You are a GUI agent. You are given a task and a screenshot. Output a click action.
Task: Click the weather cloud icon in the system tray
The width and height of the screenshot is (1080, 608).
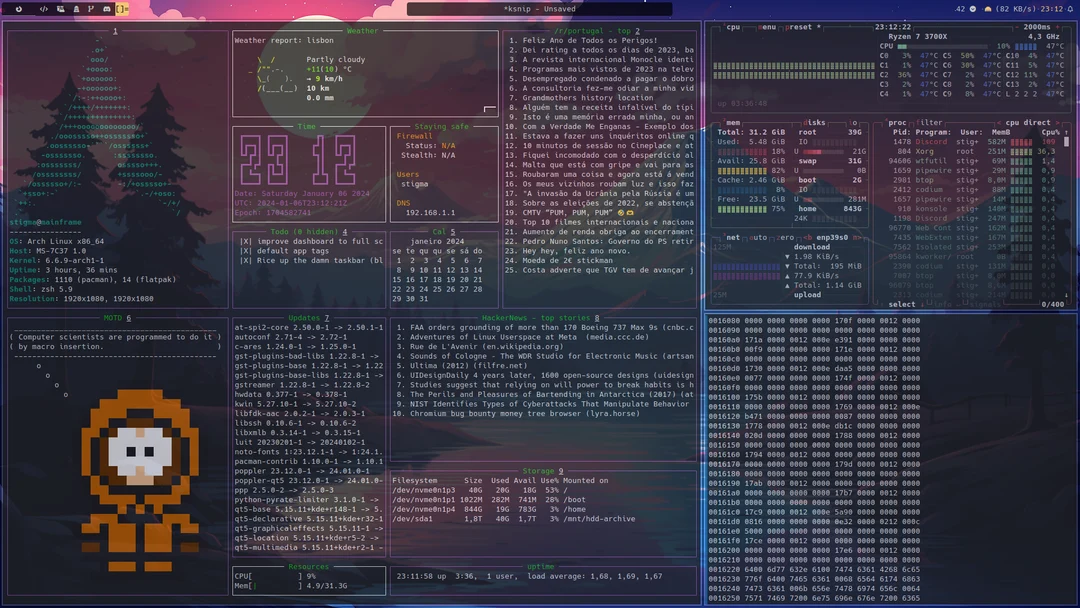pos(987,8)
